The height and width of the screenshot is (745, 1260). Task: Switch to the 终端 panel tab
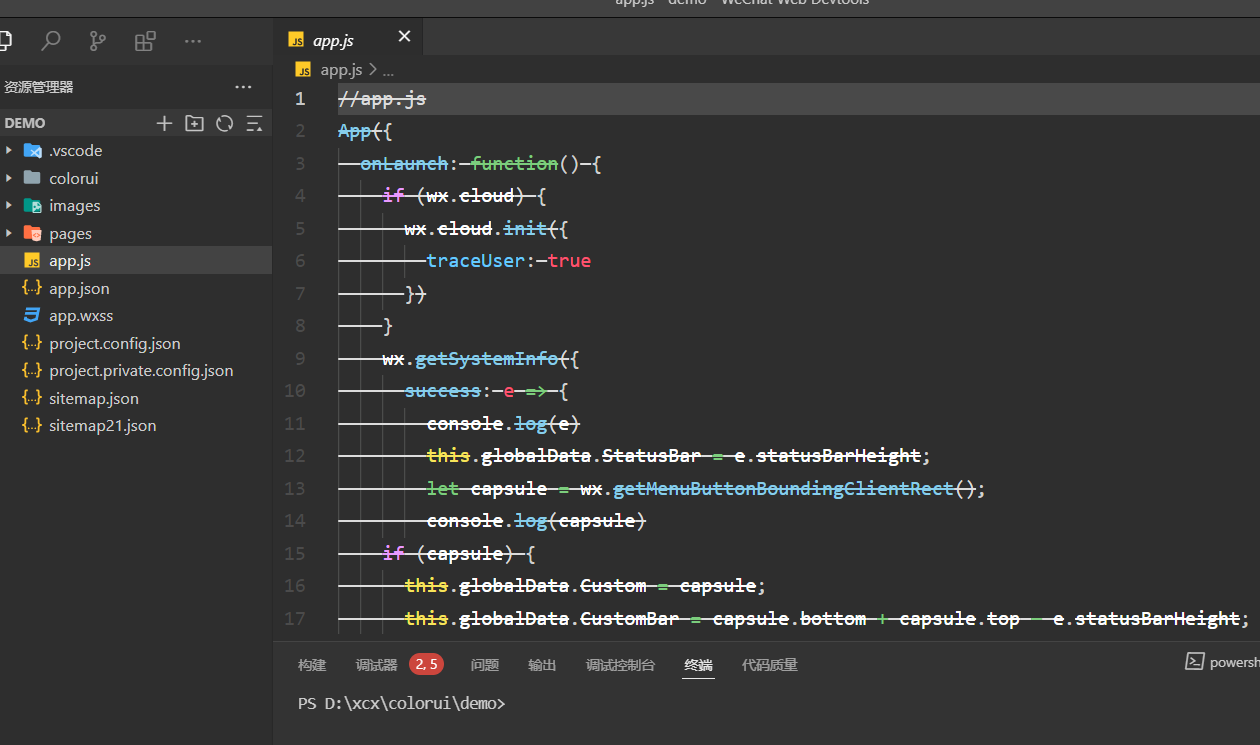[x=699, y=665]
